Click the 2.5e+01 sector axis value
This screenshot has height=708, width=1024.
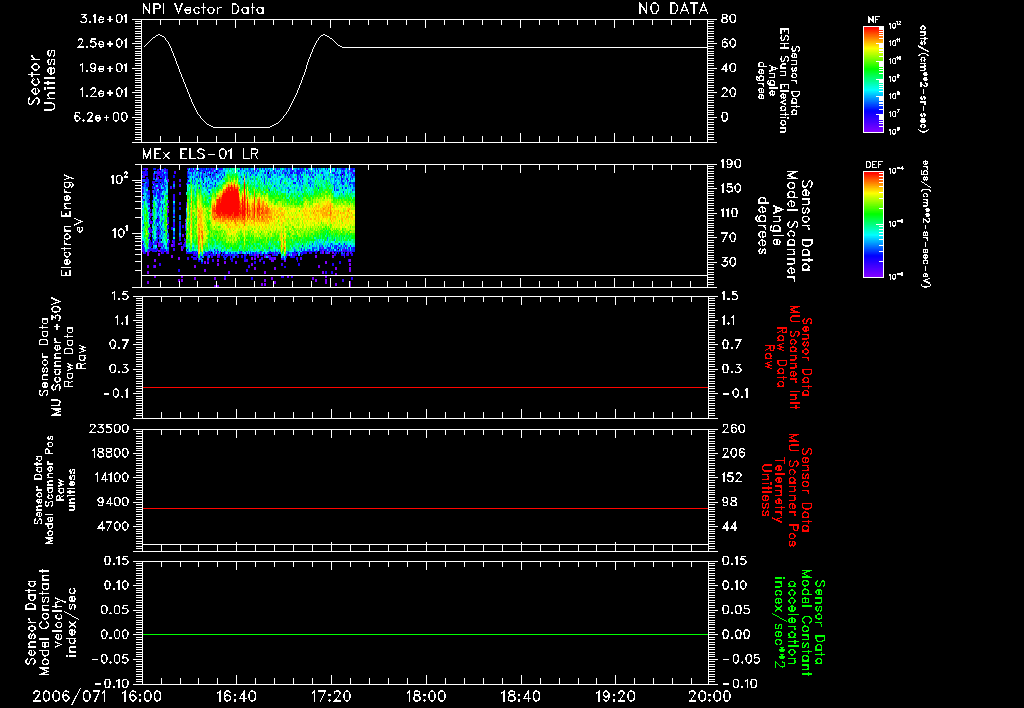pyautogui.click(x=104, y=44)
